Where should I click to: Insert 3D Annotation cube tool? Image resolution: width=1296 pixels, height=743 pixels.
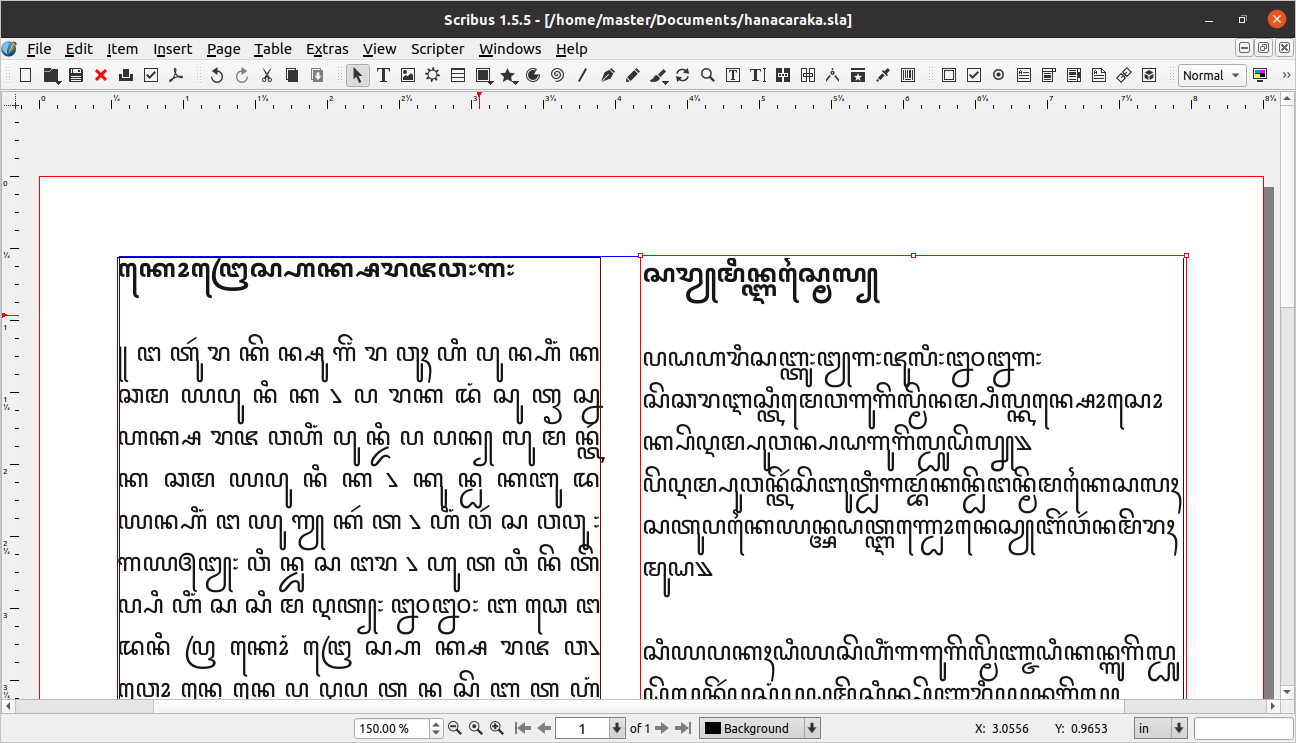click(x=1149, y=75)
